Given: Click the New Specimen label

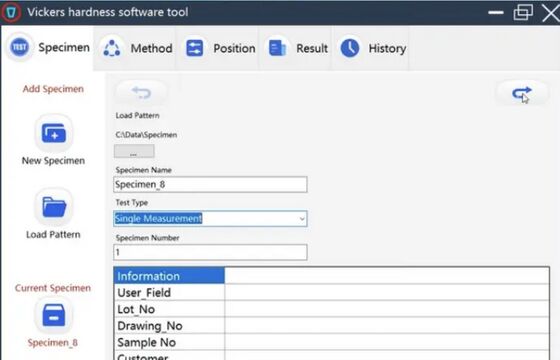Looking at the screenshot, I should (53, 161).
